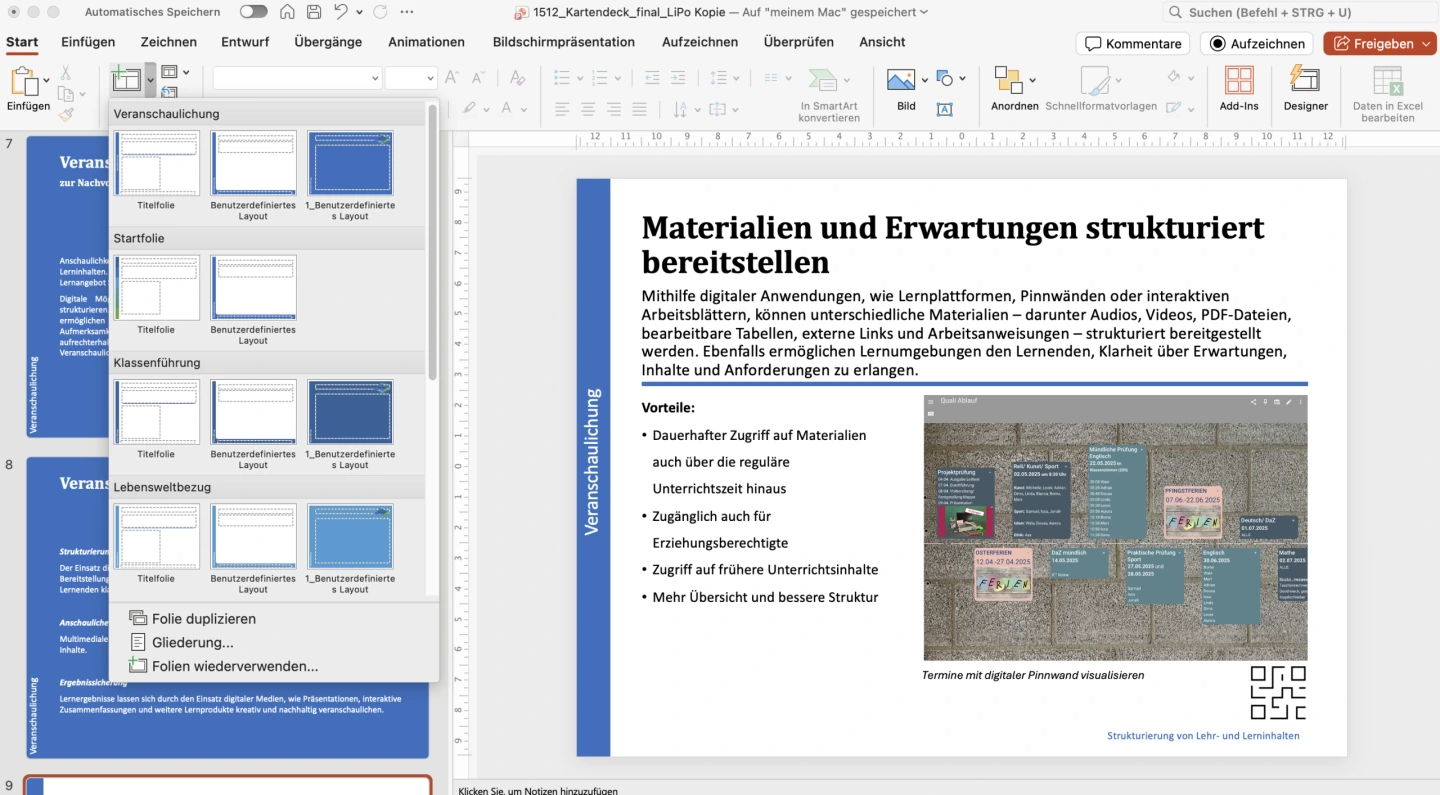Image resolution: width=1440 pixels, height=795 pixels.
Task: Switch to the Übergänge tab
Action: (x=328, y=42)
